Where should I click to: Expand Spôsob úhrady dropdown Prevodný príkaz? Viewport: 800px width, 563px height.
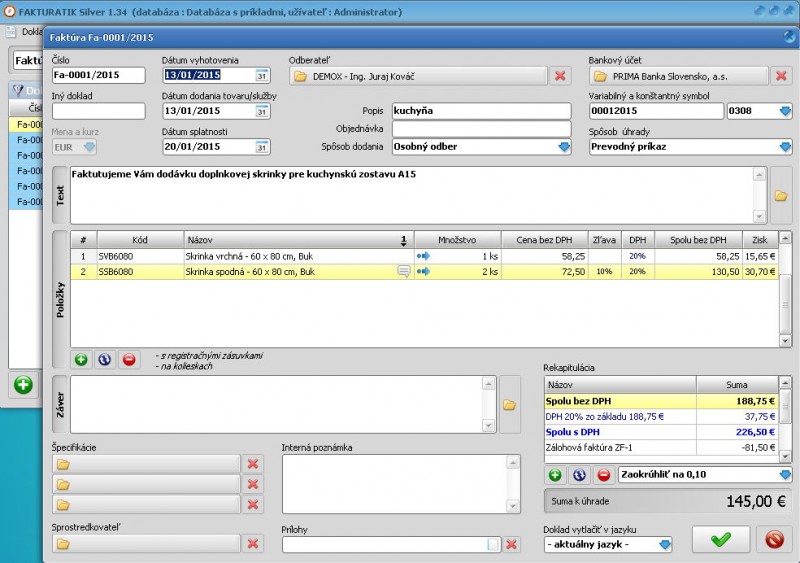785,147
